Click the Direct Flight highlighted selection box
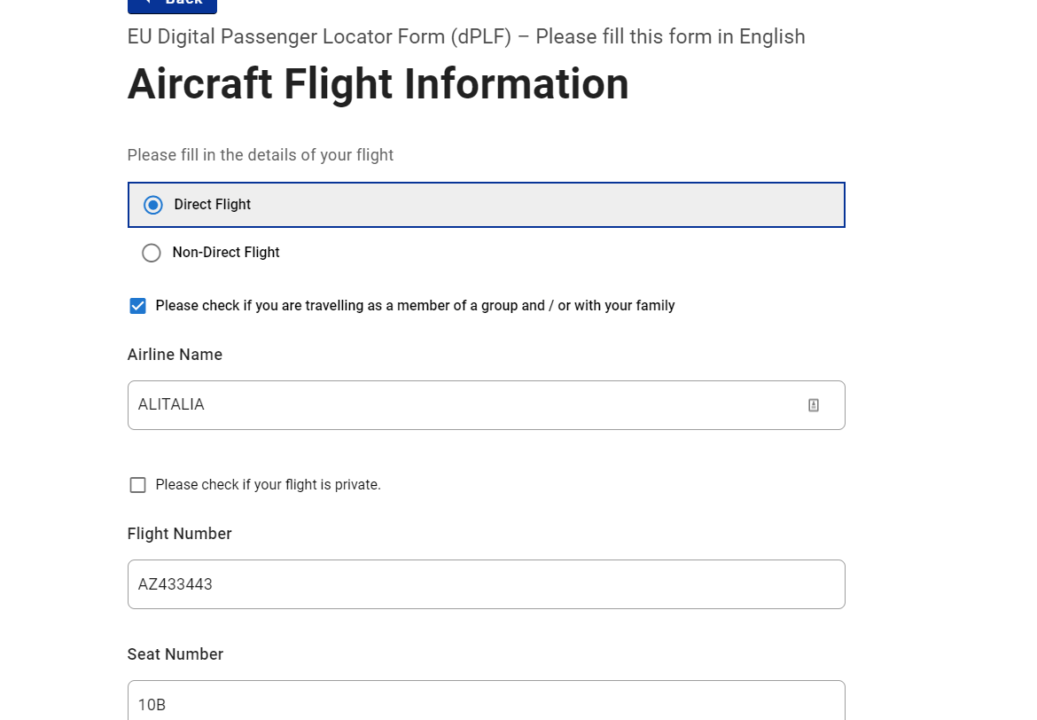The height and width of the screenshot is (720, 1037). pos(486,204)
